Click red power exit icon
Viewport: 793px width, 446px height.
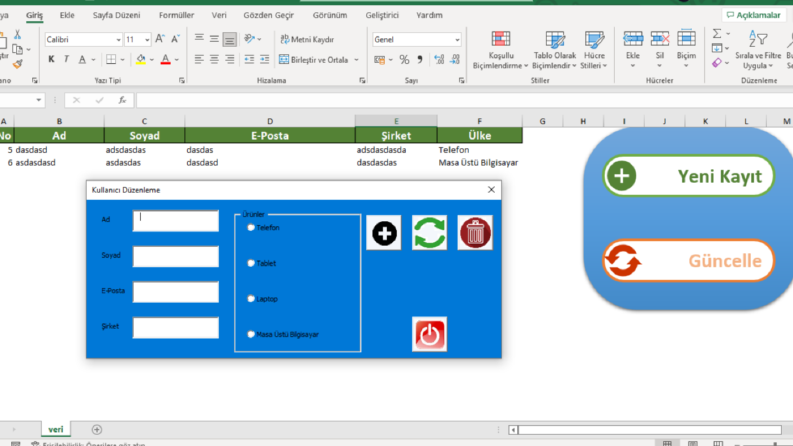pyautogui.click(x=429, y=334)
